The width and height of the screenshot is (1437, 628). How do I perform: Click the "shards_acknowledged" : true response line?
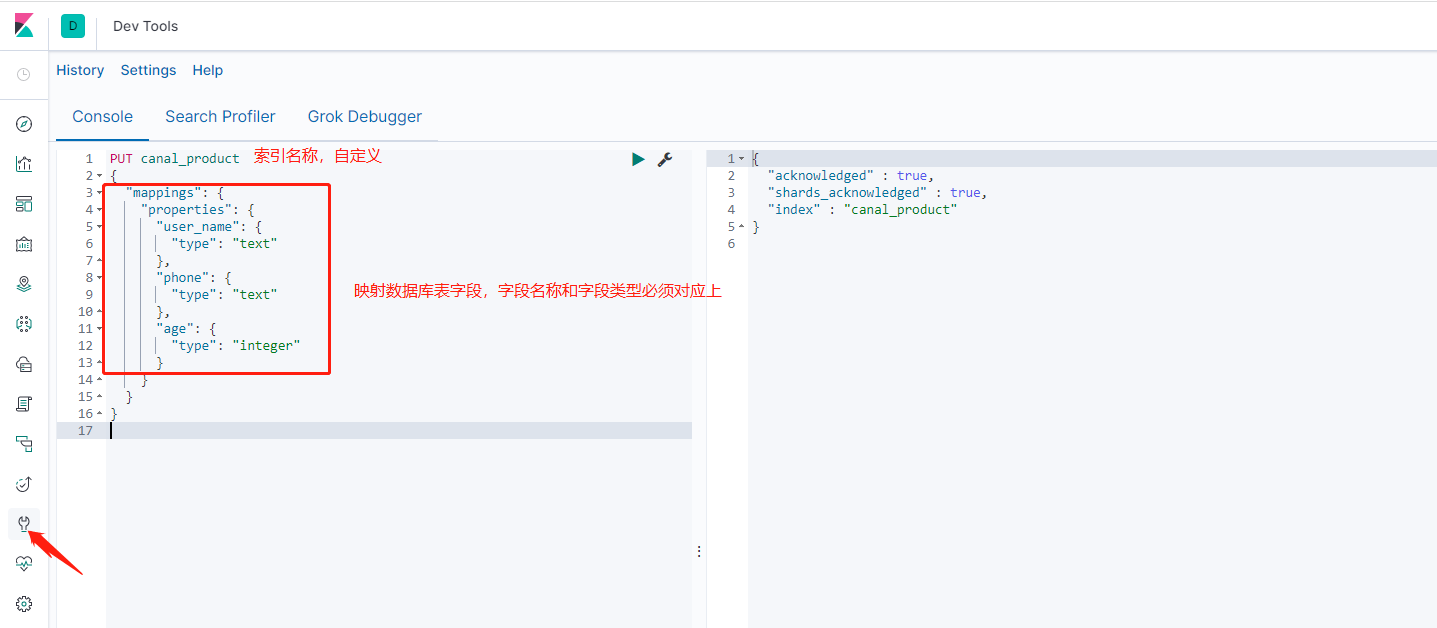(877, 193)
